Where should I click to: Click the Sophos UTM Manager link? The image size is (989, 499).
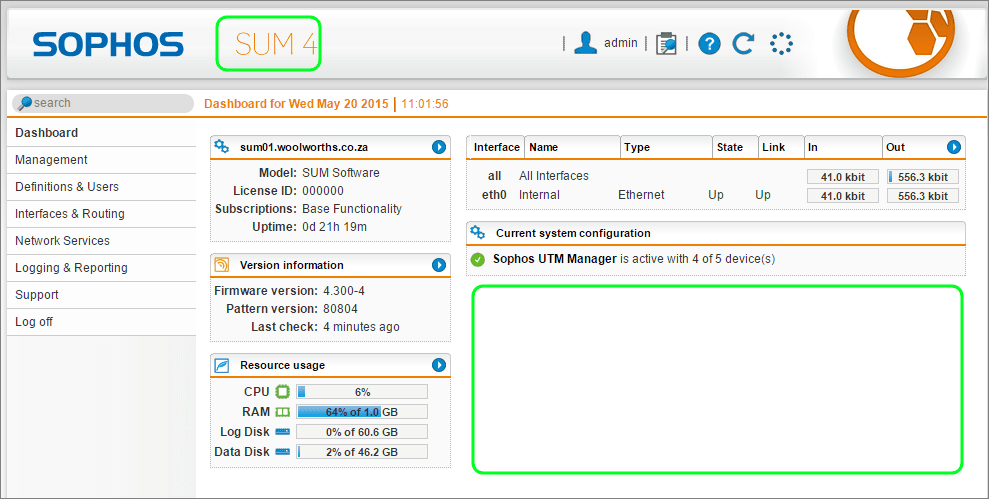point(554,259)
